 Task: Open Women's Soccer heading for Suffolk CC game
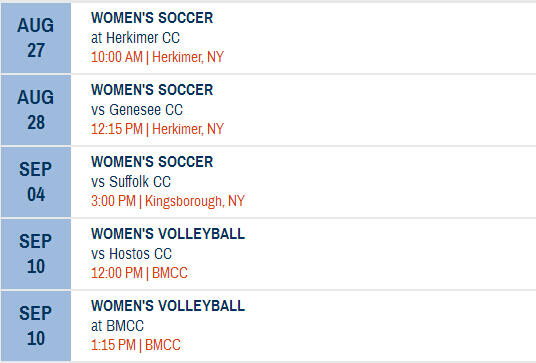point(152,162)
